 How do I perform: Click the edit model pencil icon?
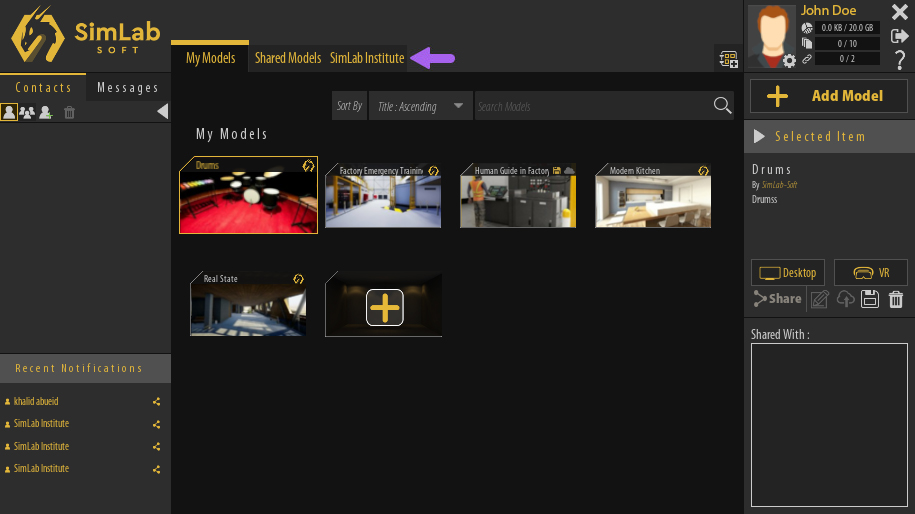[819, 299]
